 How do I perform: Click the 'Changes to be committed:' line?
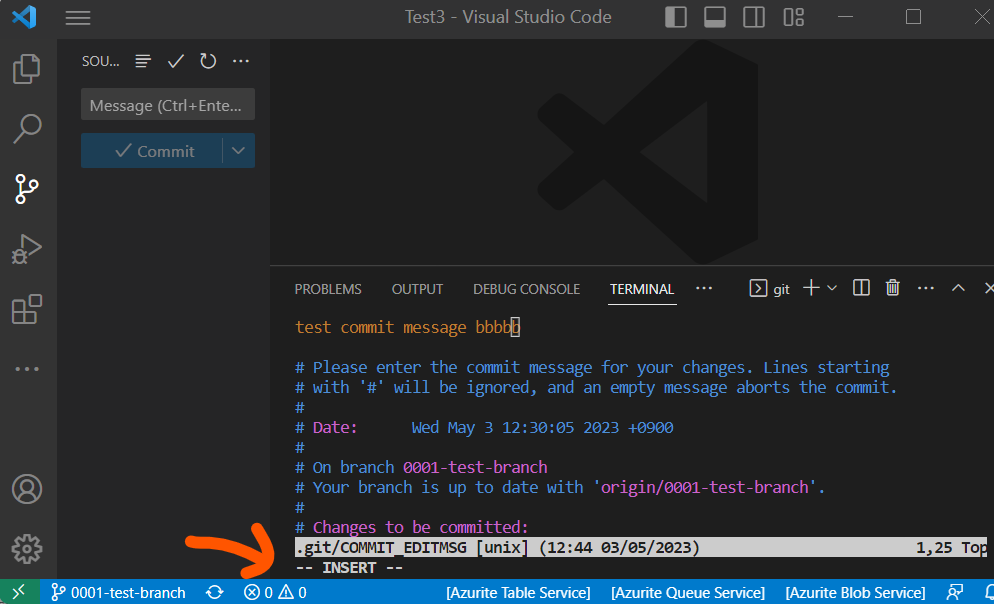pyautogui.click(x=411, y=527)
